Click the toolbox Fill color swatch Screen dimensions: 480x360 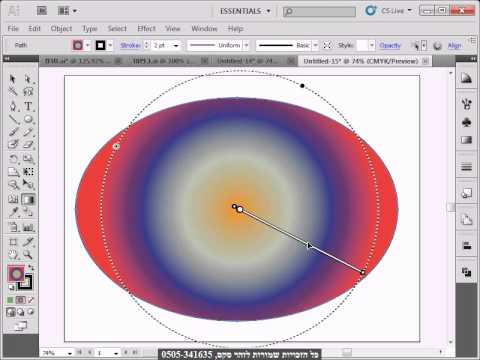coord(16,274)
